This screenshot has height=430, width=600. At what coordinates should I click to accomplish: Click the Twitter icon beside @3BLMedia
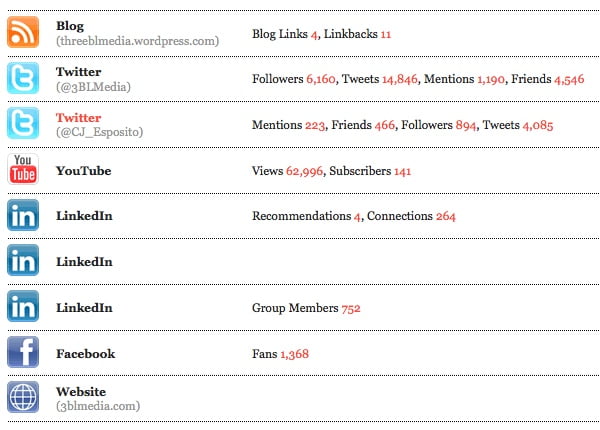(23, 78)
